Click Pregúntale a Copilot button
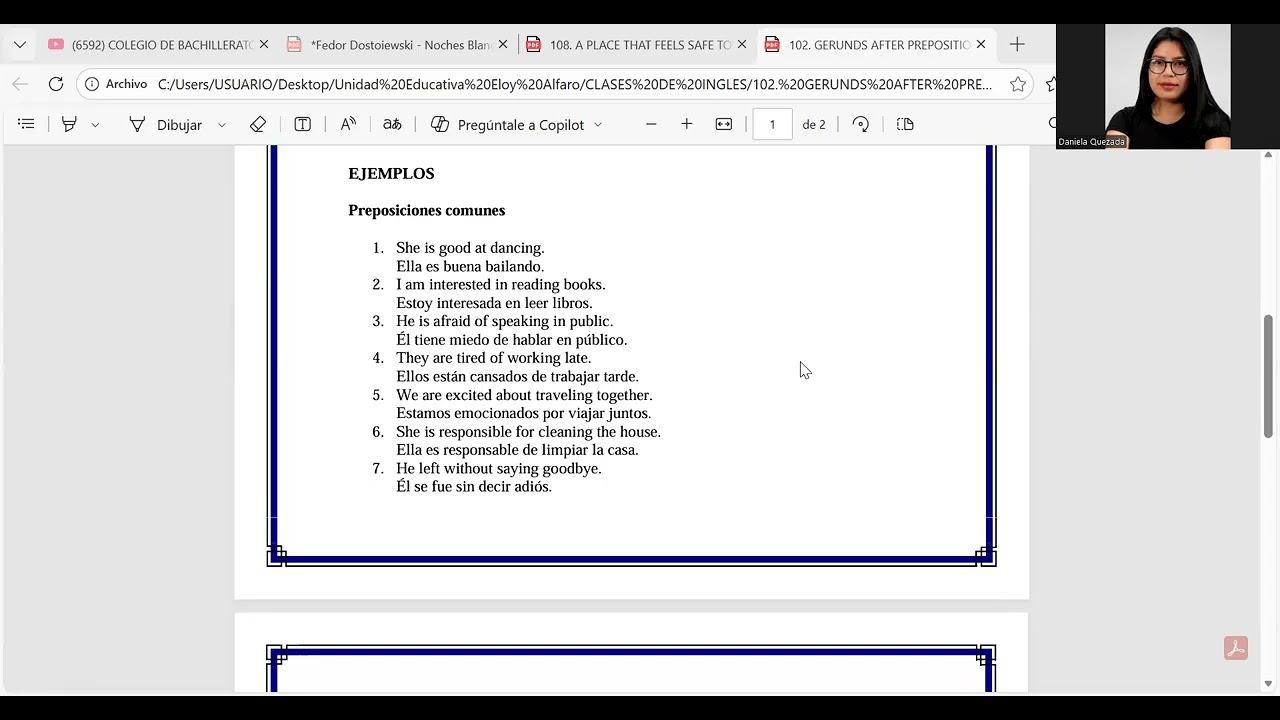Viewport: 1280px width, 720px height. pyautogui.click(x=508, y=124)
